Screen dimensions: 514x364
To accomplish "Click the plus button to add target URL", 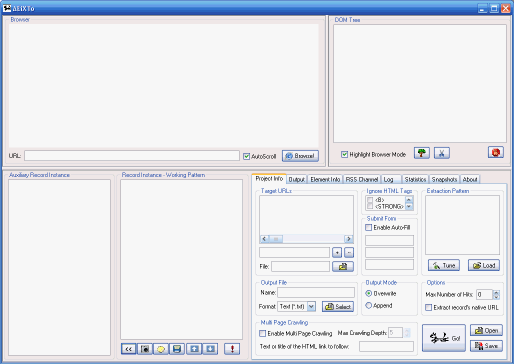I will pyautogui.click(x=337, y=252).
